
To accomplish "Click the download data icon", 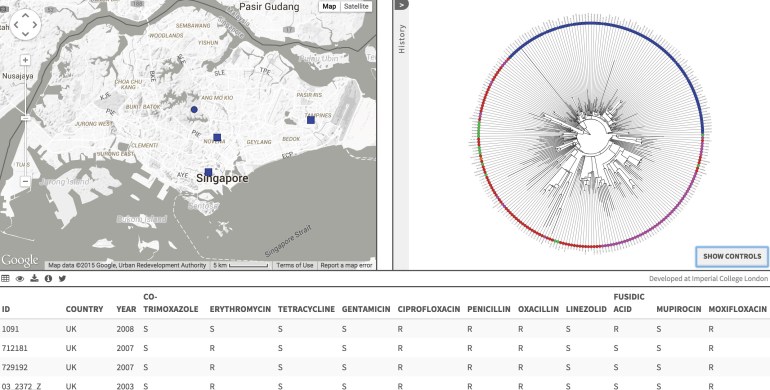I will tap(34, 279).
